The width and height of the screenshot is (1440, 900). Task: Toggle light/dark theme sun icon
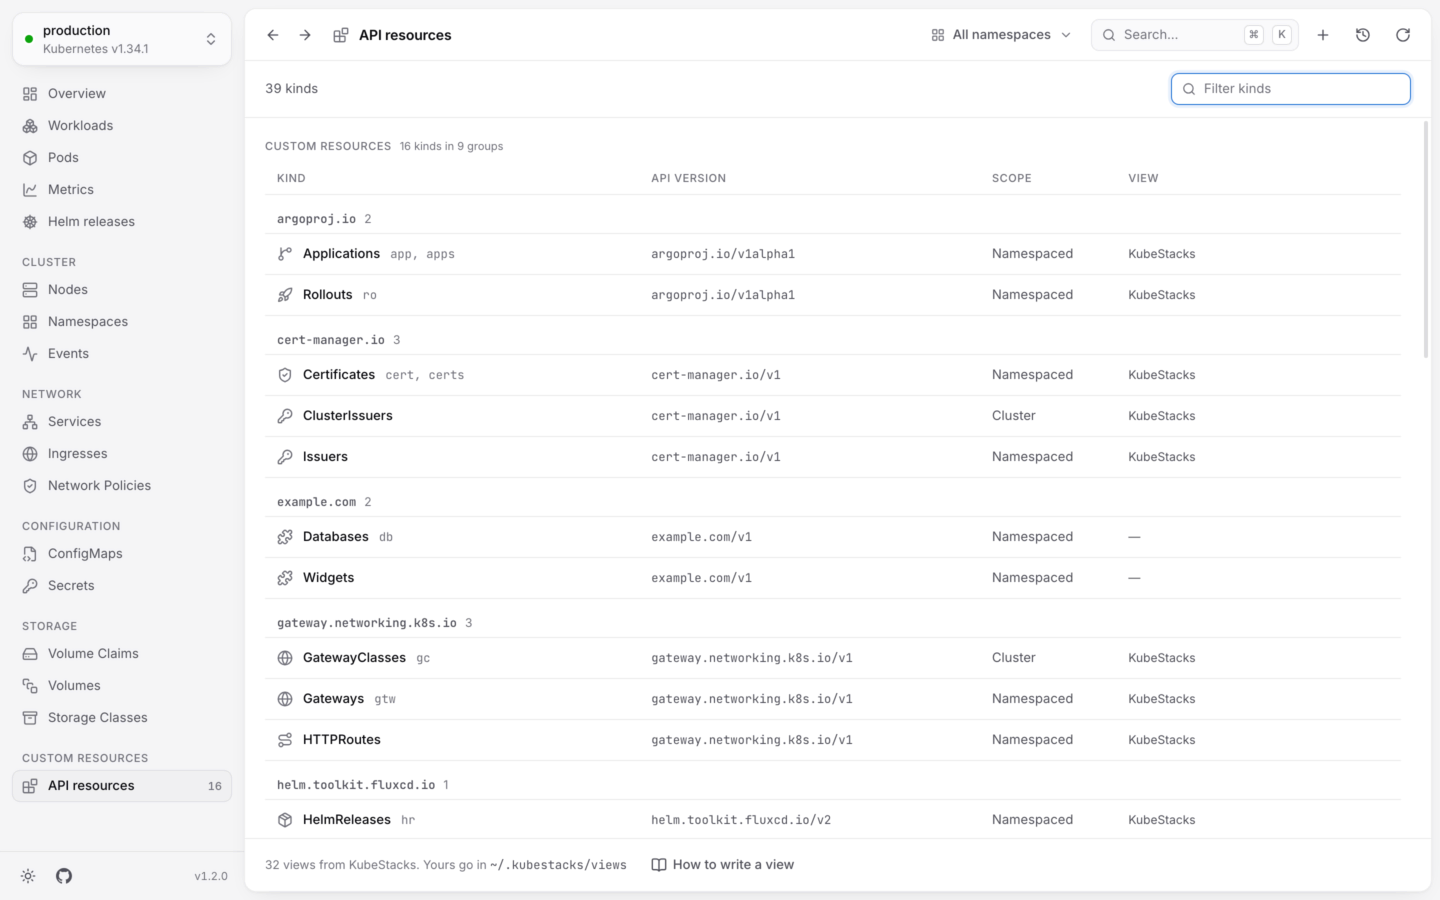[x=28, y=876]
